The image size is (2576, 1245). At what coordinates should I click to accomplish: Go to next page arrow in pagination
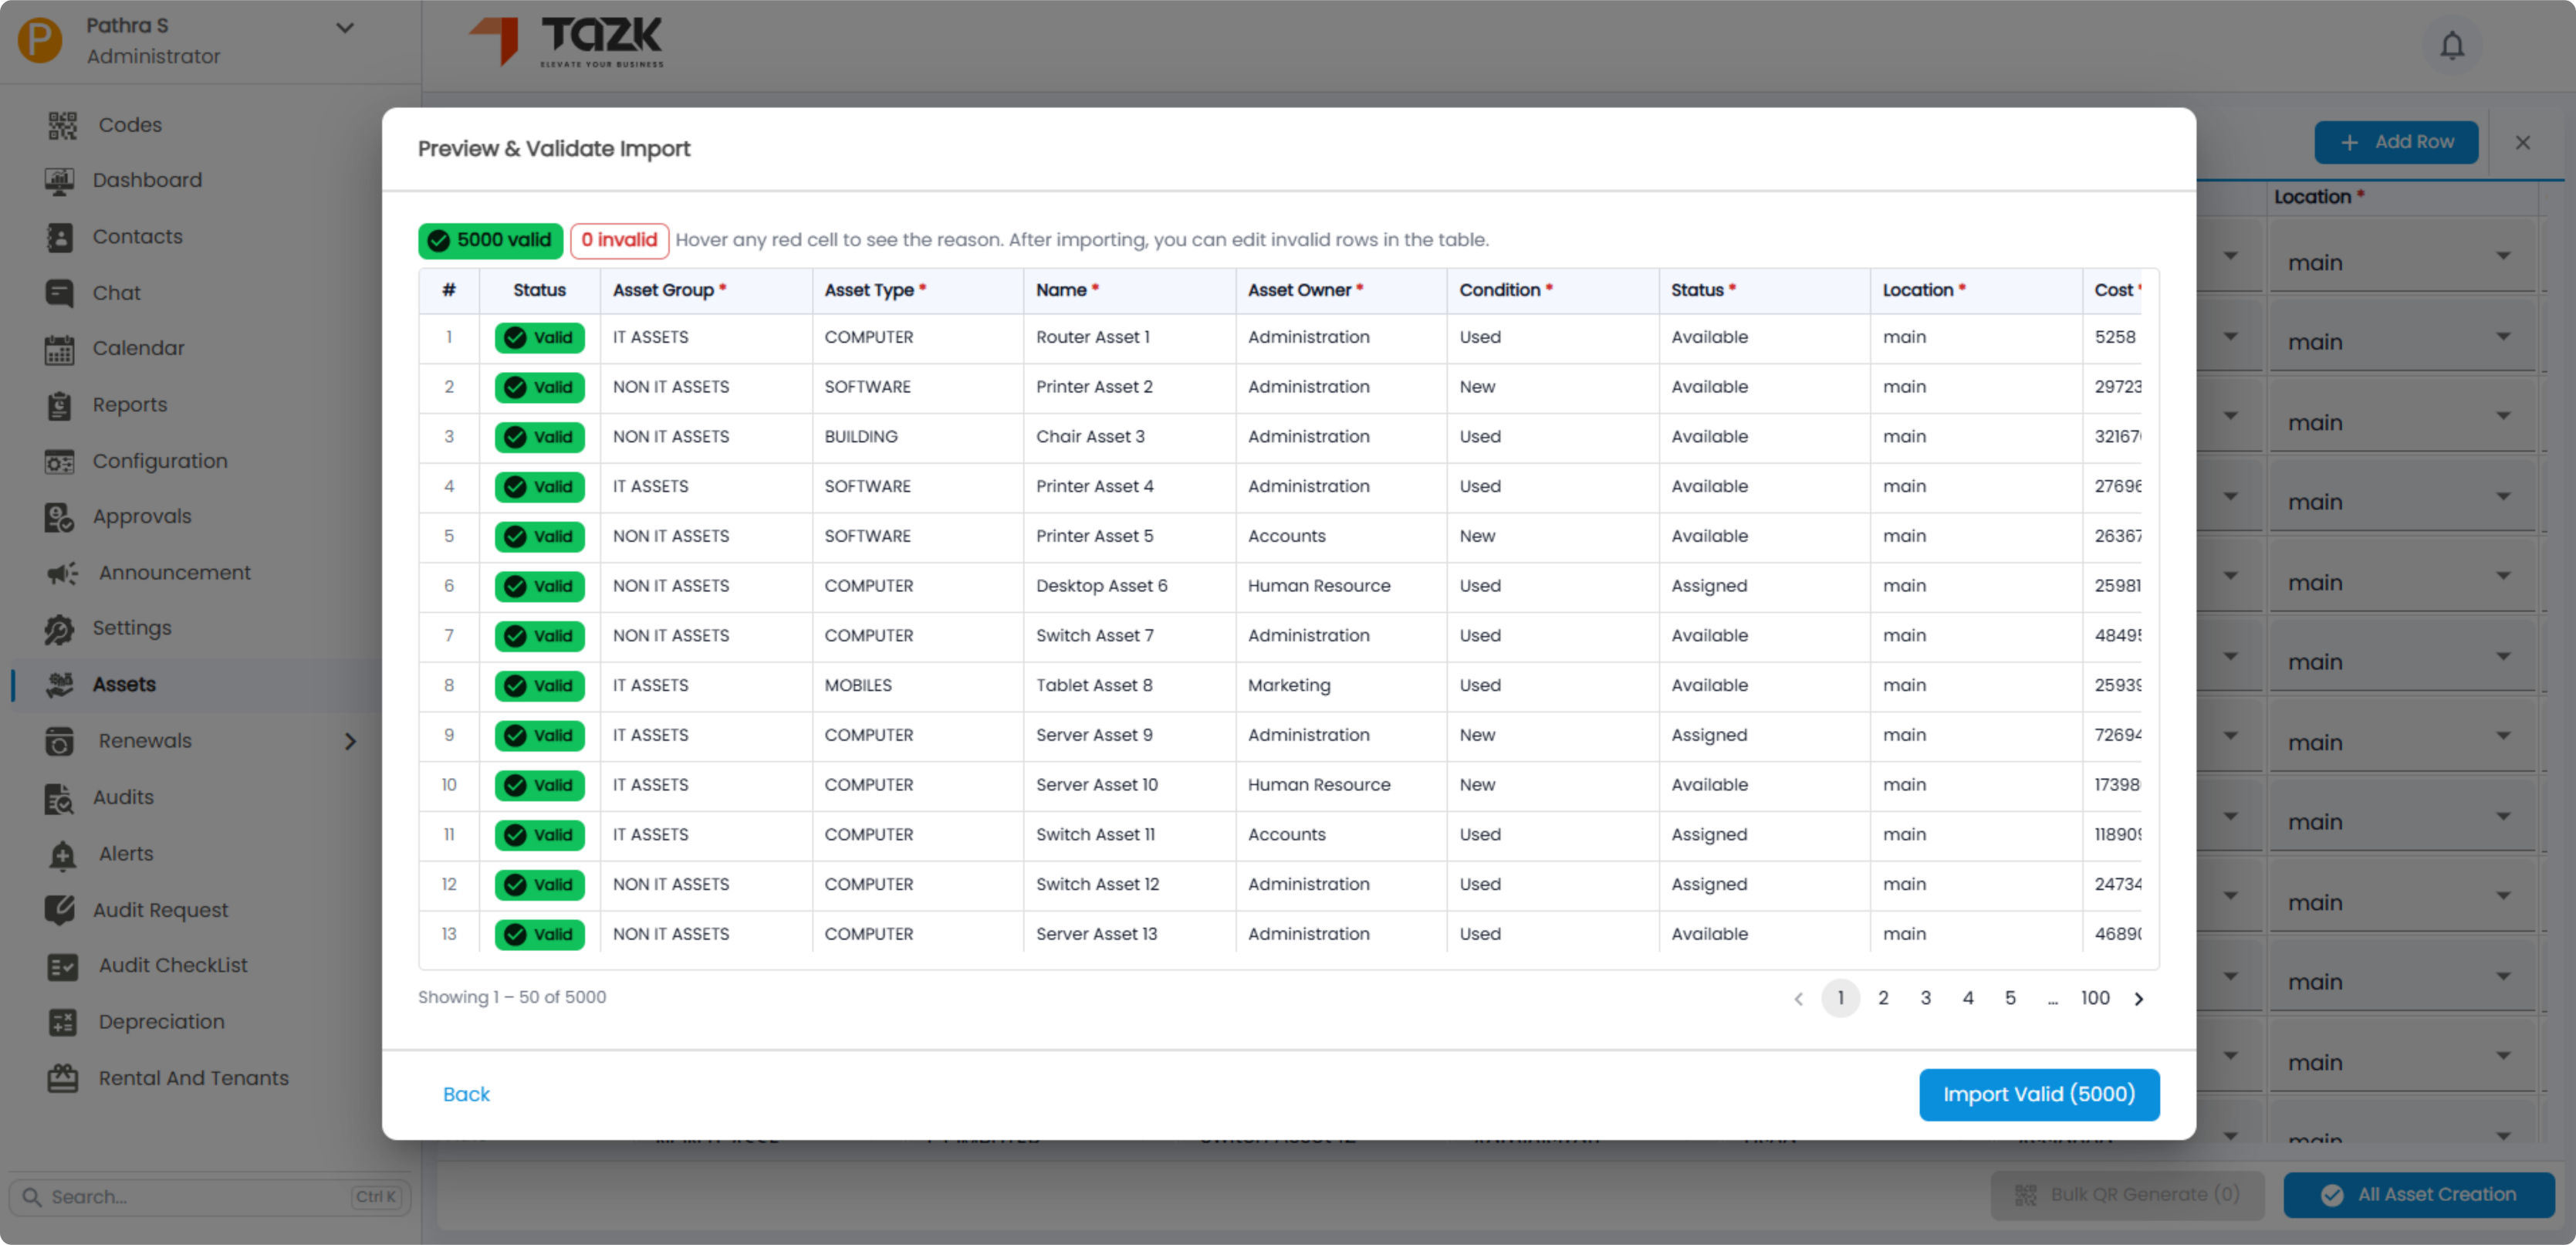click(x=2139, y=999)
